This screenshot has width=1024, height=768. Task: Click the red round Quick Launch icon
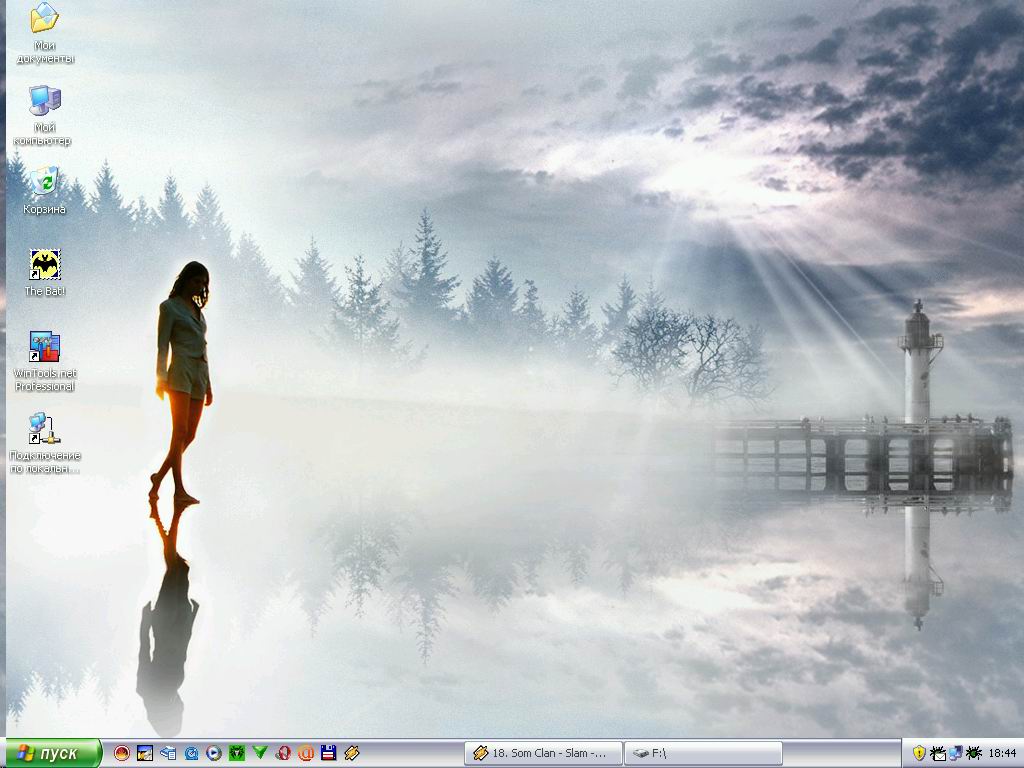[x=122, y=753]
